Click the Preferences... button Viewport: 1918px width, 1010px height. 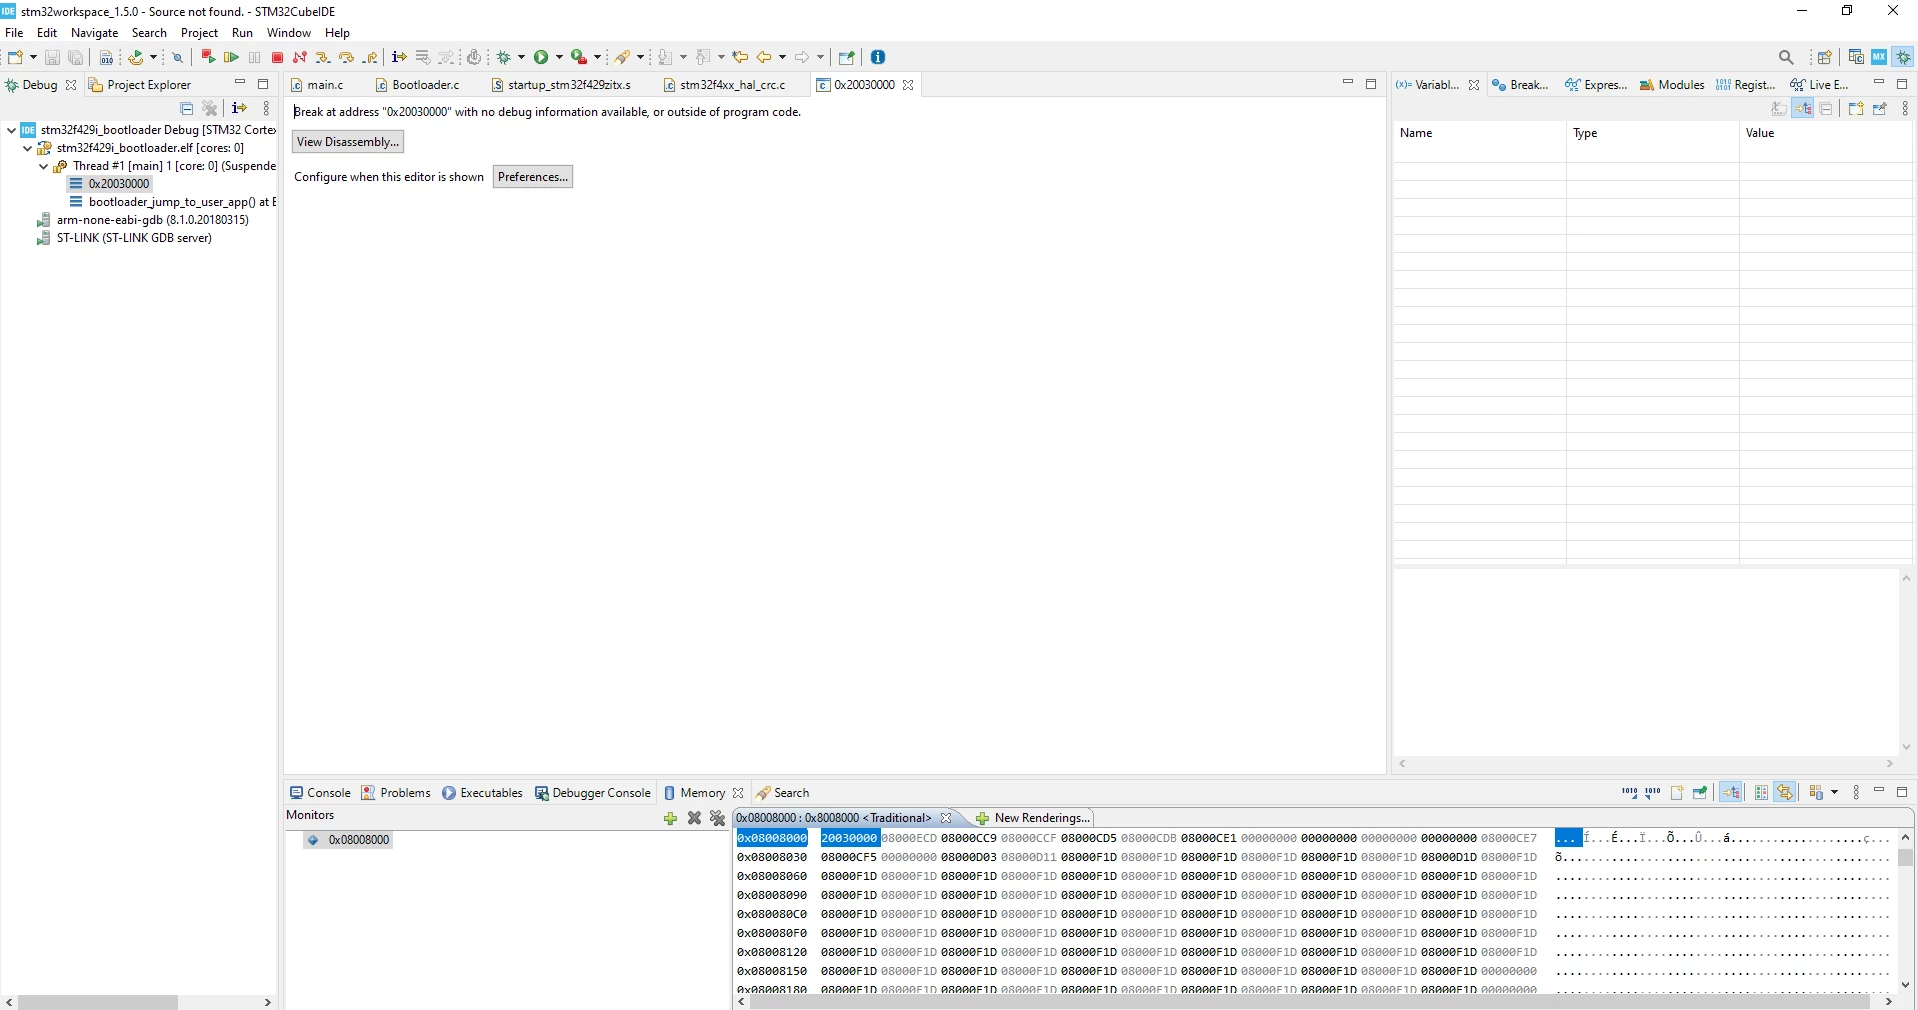click(x=533, y=177)
